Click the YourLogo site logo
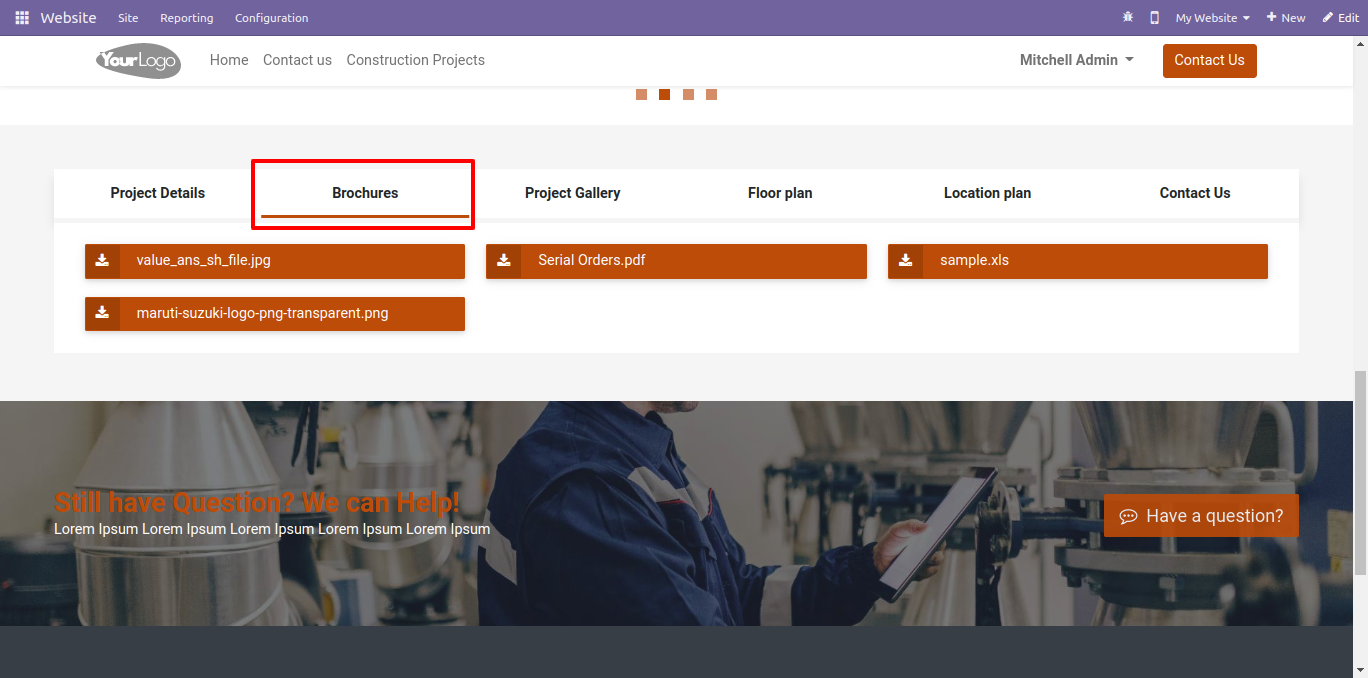 [x=138, y=61]
